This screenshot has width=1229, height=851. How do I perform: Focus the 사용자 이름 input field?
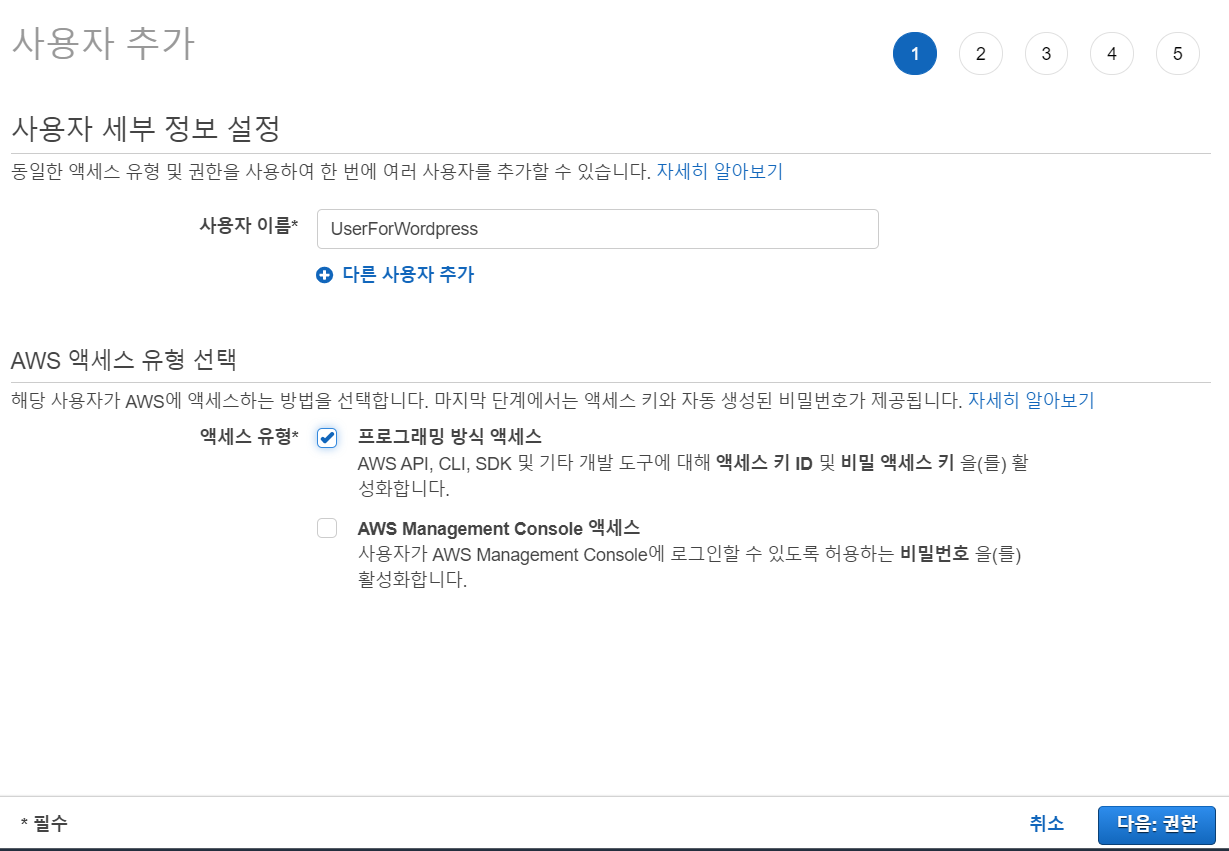597,229
